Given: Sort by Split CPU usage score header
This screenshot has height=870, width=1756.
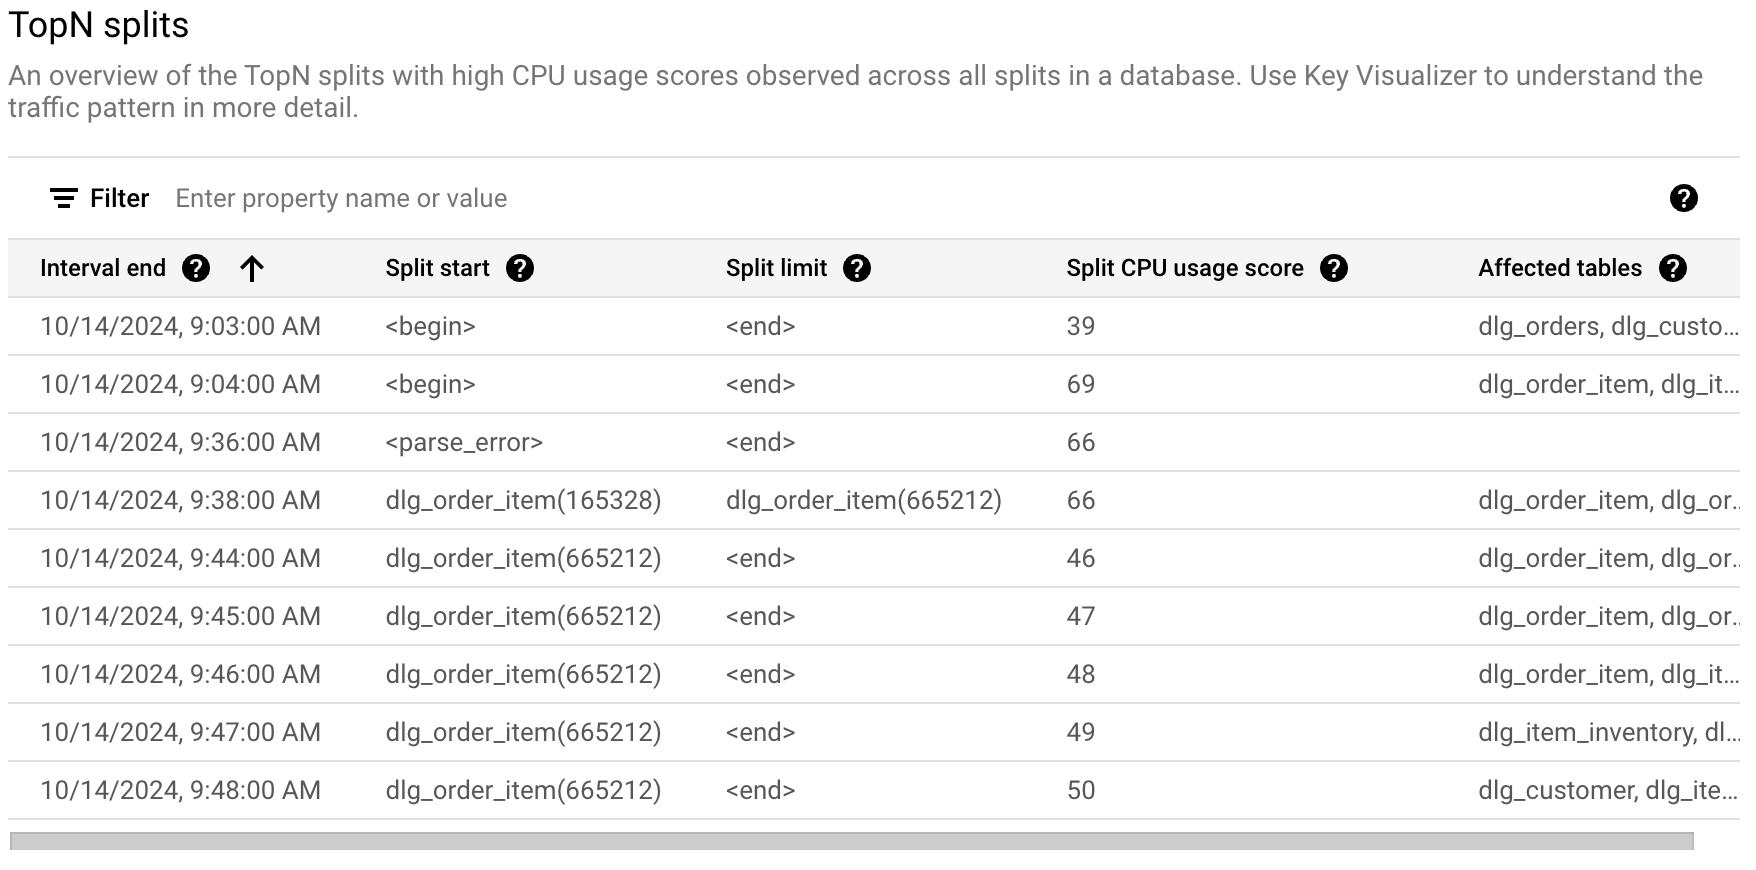Looking at the screenshot, I should point(1184,268).
